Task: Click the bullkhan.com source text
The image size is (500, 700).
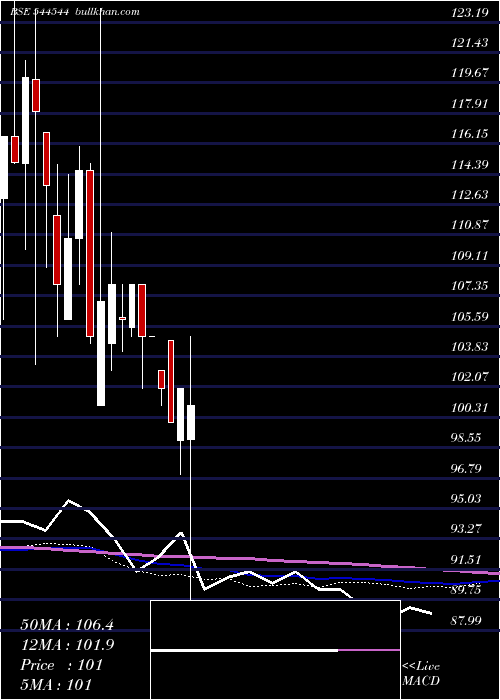Action: (108, 12)
